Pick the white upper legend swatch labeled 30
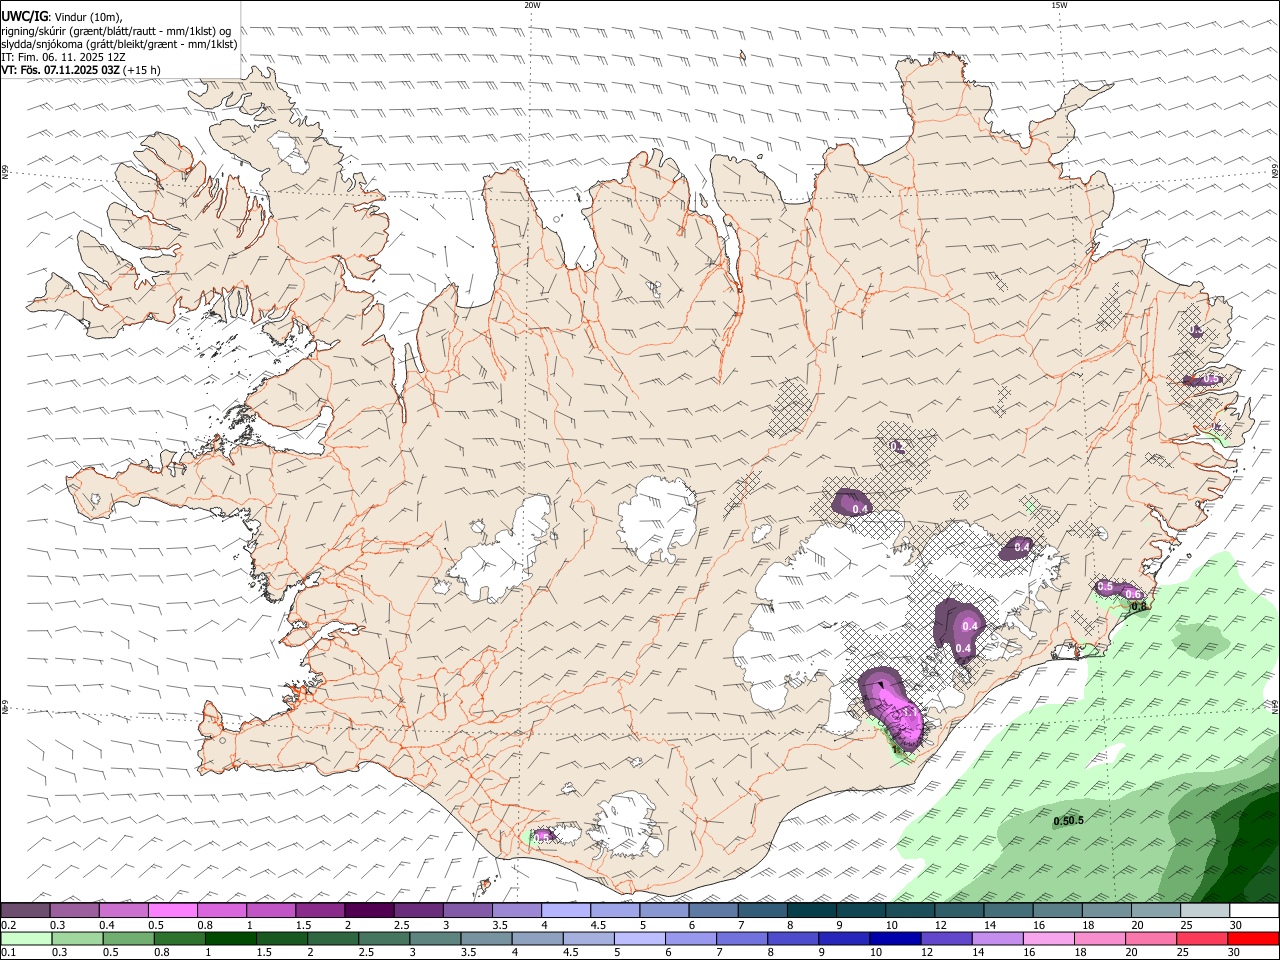Image resolution: width=1280 pixels, height=960 pixels. tap(1254, 911)
